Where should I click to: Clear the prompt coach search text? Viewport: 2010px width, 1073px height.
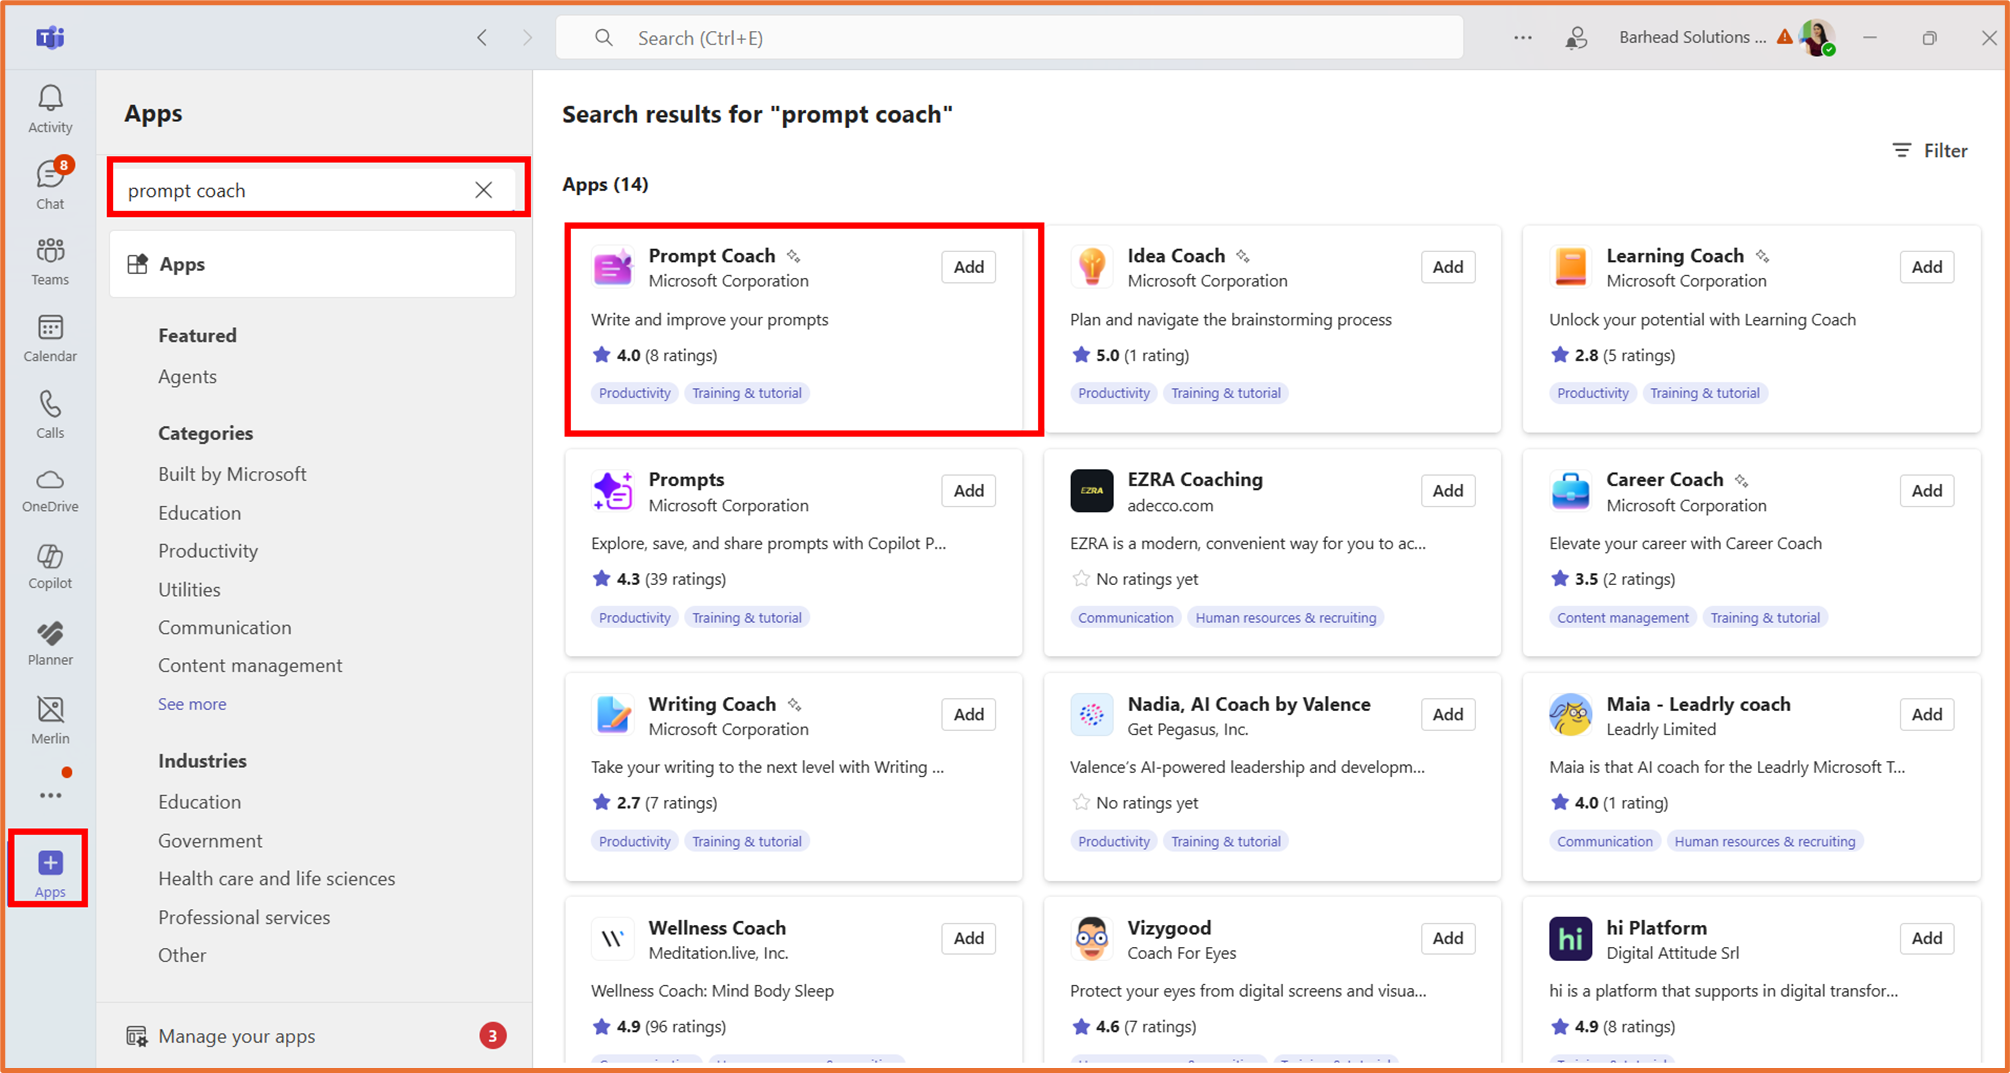[484, 189]
